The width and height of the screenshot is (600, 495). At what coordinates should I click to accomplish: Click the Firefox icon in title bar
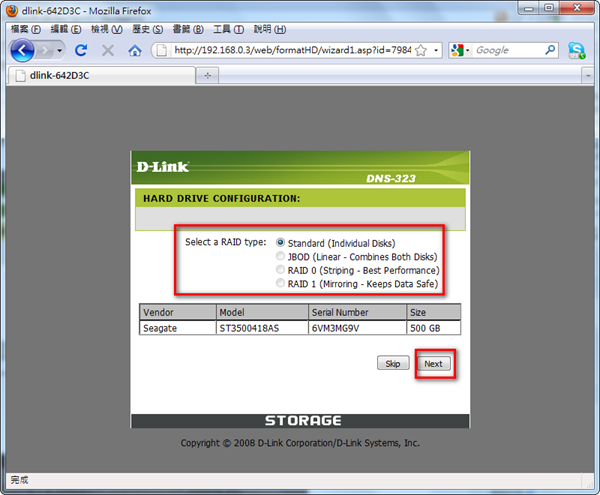click(x=12, y=10)
